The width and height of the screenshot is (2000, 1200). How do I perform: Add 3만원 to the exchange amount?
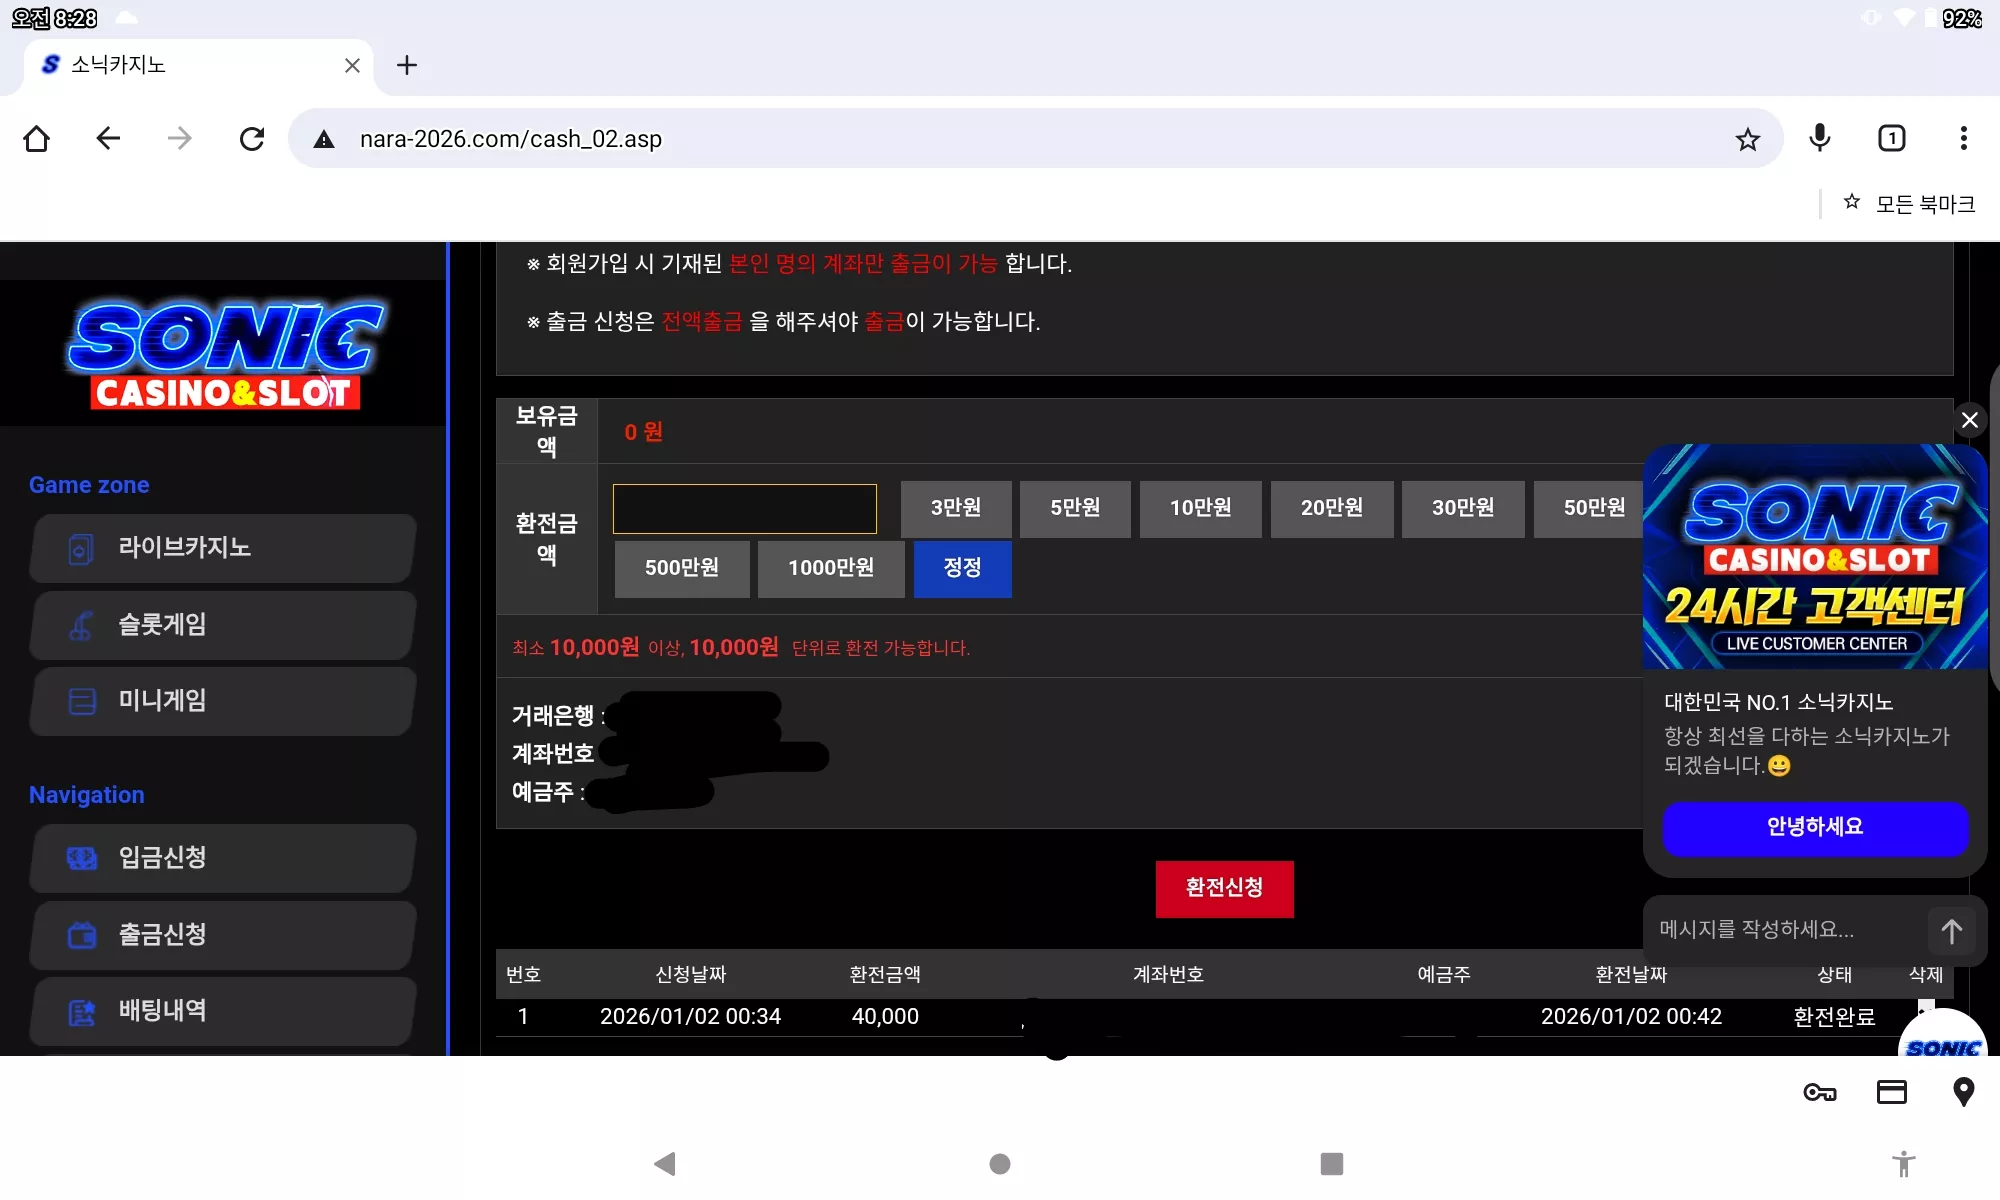[x=956, y=509]
